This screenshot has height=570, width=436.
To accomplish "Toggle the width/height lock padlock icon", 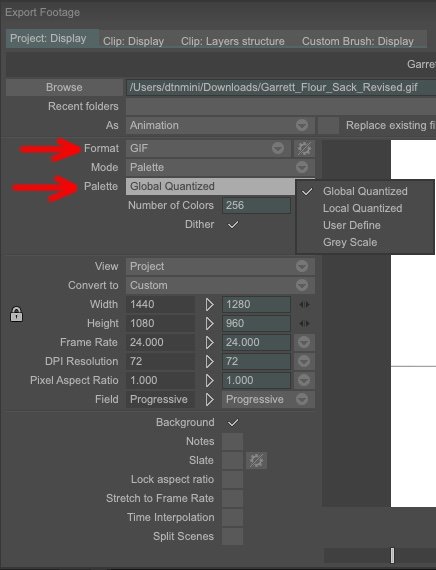I will (16, 314).
